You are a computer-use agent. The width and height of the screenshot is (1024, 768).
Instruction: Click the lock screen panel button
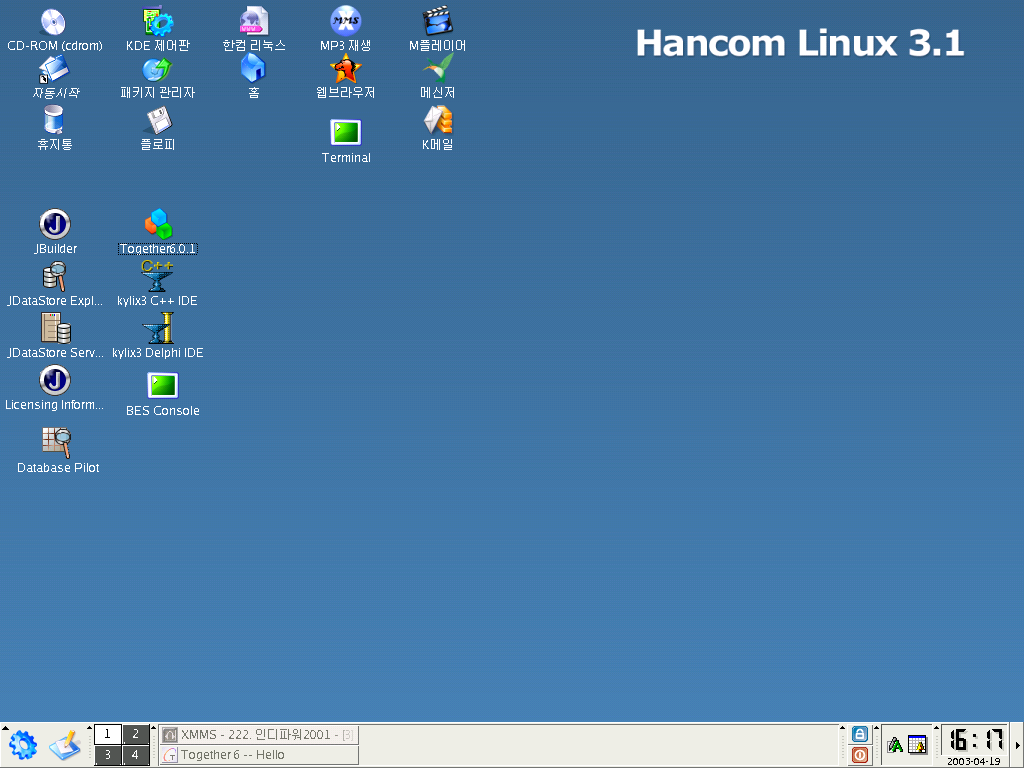[860, 734]
